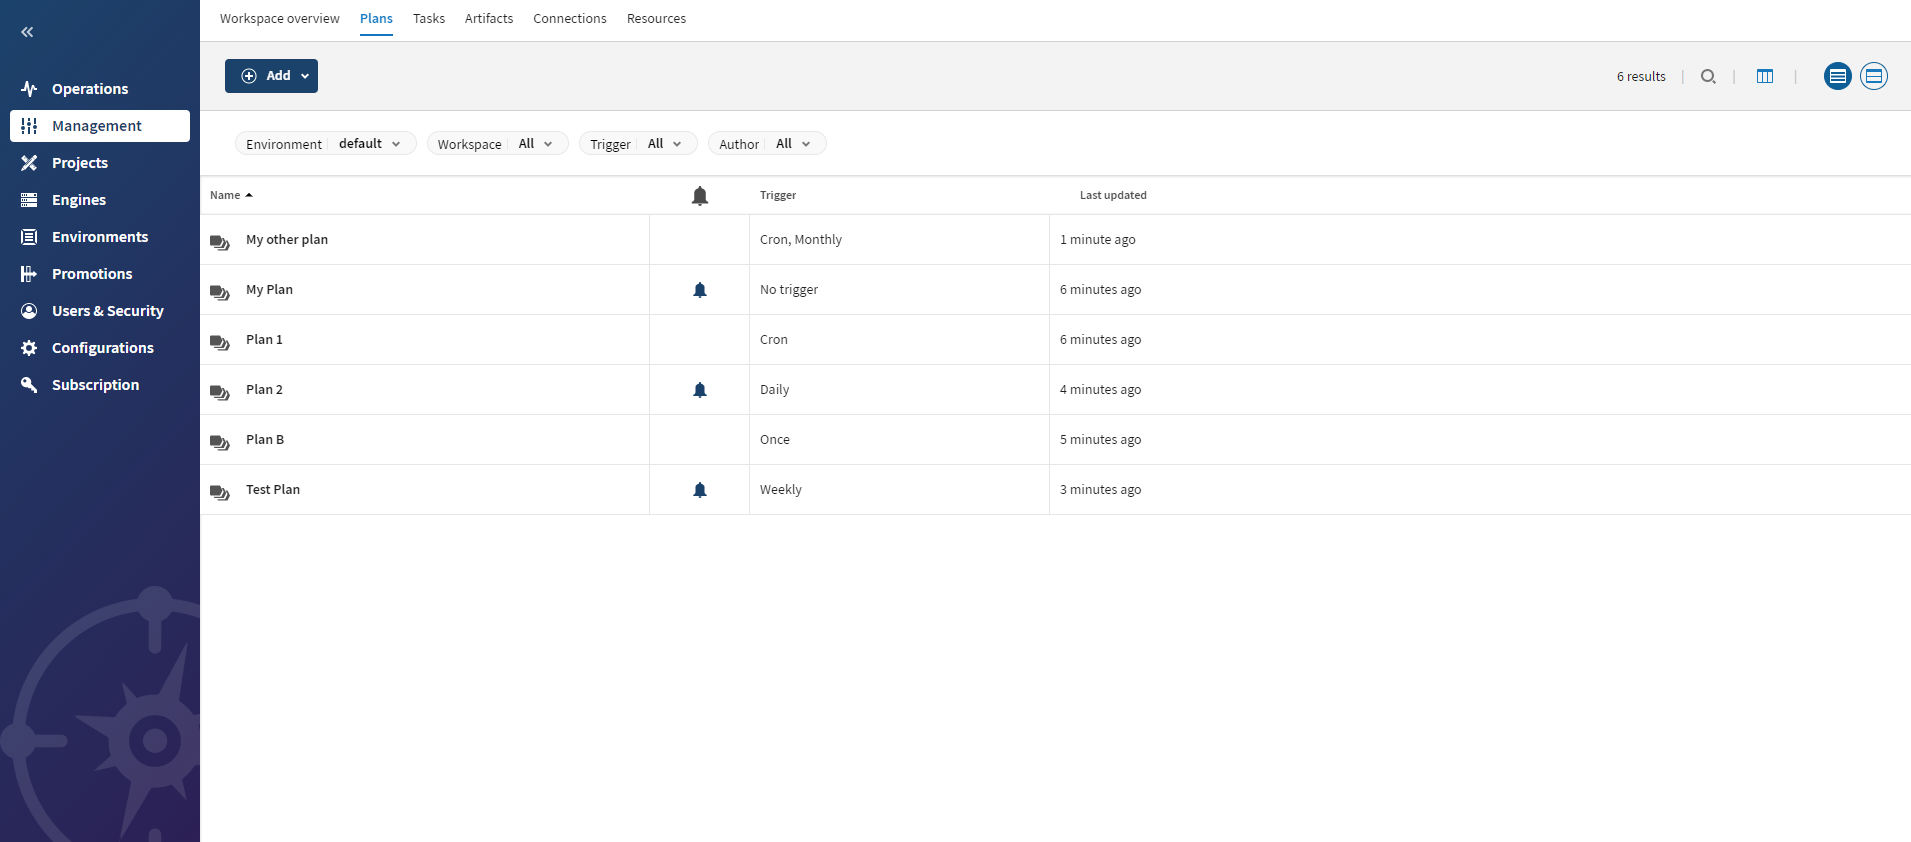The height and width of the screenshot is (842, 1911).
Task: Click the 'Once' trigger cell
Action: tap(899, 440)
